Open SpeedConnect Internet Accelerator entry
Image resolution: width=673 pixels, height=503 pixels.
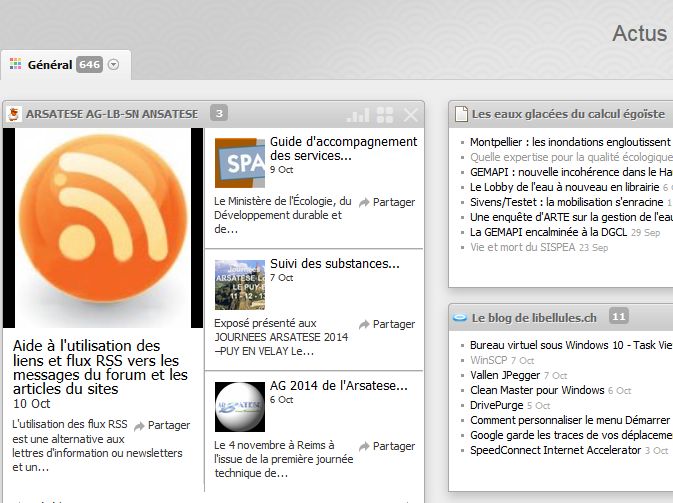coord(555,450)
